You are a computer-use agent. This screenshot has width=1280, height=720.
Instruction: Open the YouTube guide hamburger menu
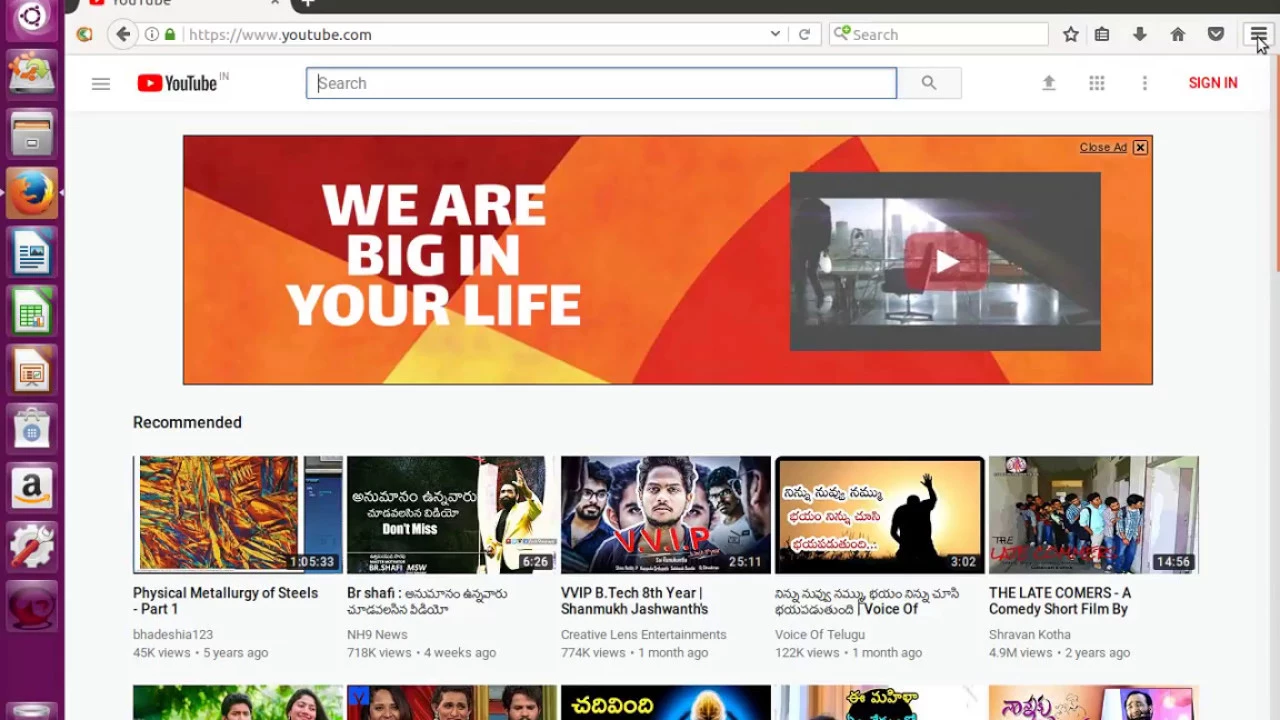(100, 84)
